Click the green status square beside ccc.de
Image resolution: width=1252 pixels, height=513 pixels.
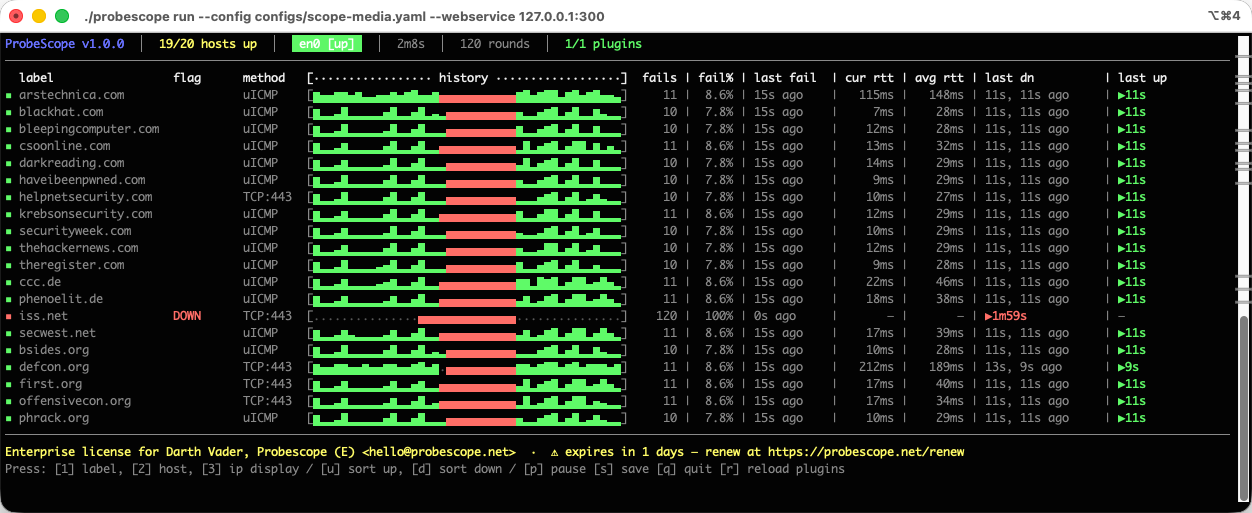[x=9, y=282]
